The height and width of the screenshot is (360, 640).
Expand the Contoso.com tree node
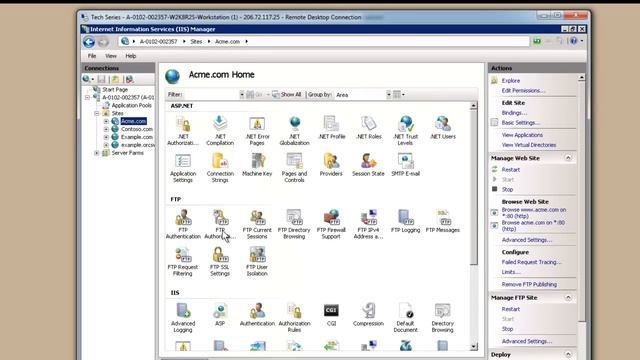(x=106, y=129)
